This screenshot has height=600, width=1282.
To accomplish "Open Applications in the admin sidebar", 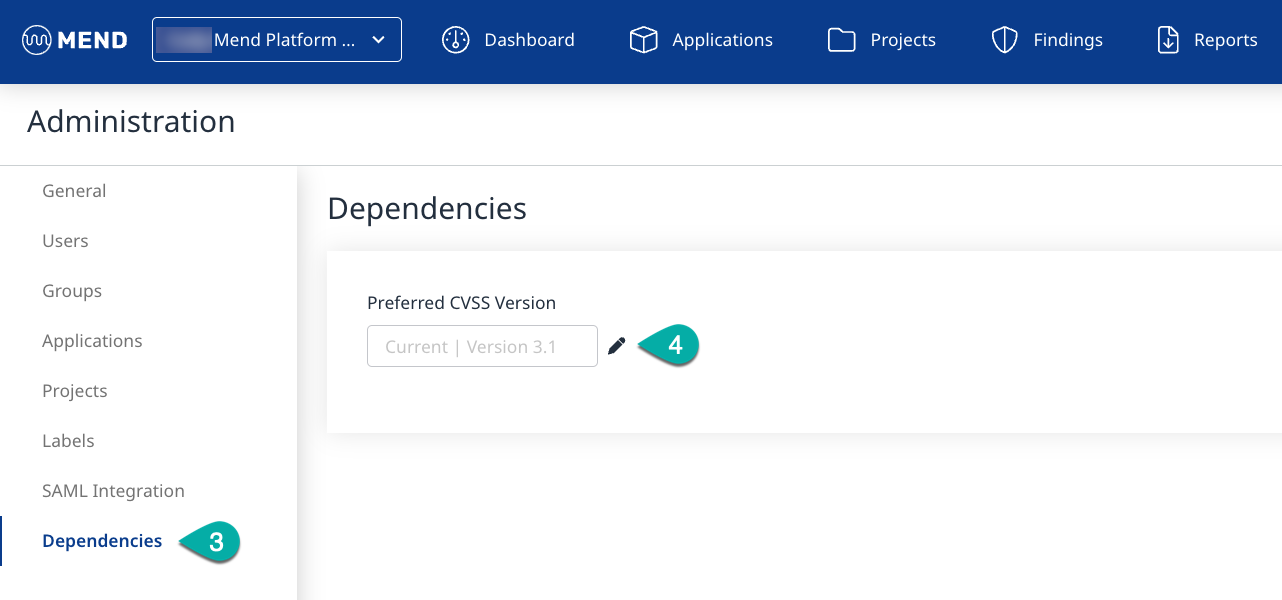I will (x=92, y=341).
